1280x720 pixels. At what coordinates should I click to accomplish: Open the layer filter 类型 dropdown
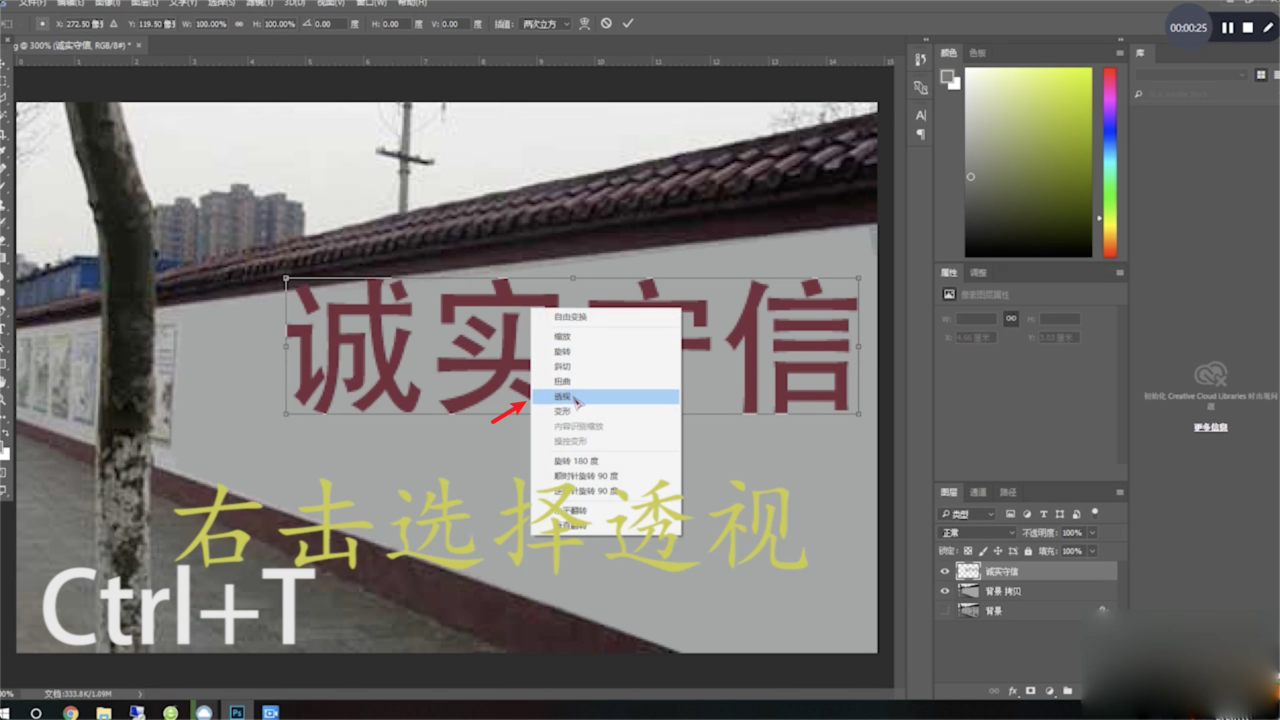pos(968,514)
